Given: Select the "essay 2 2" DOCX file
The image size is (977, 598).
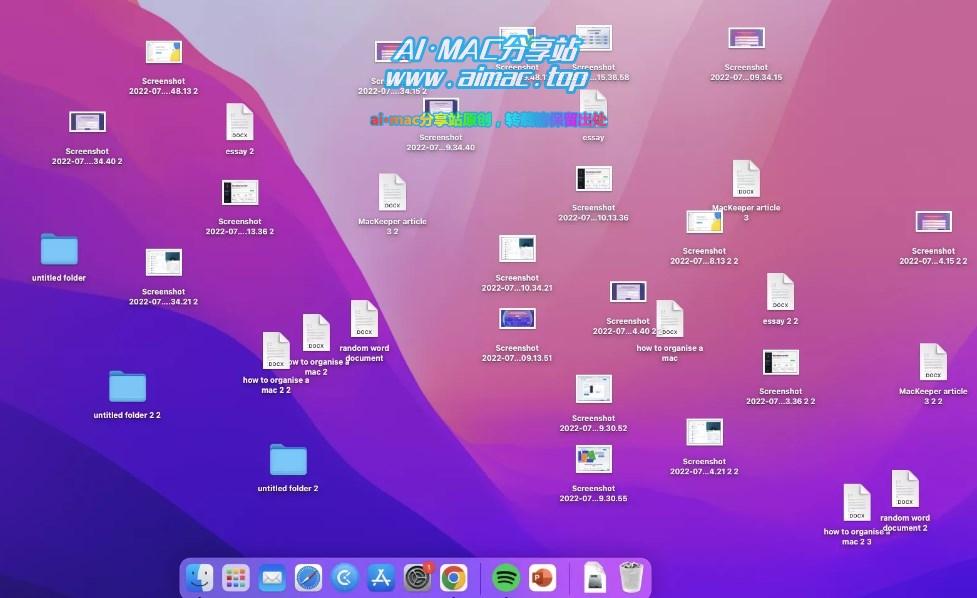Looking at the screenshot, I should click(781, 292).
